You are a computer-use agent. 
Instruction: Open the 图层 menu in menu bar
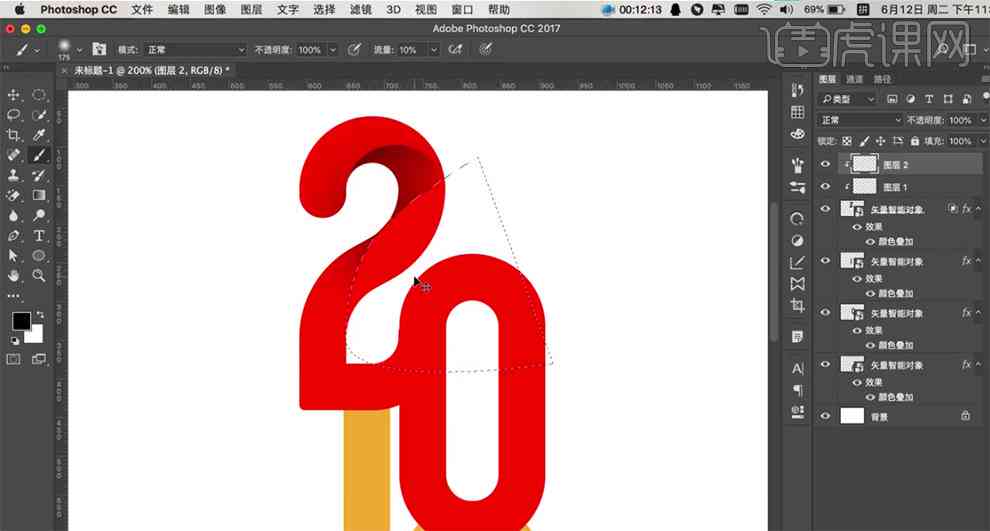[251, 9]
